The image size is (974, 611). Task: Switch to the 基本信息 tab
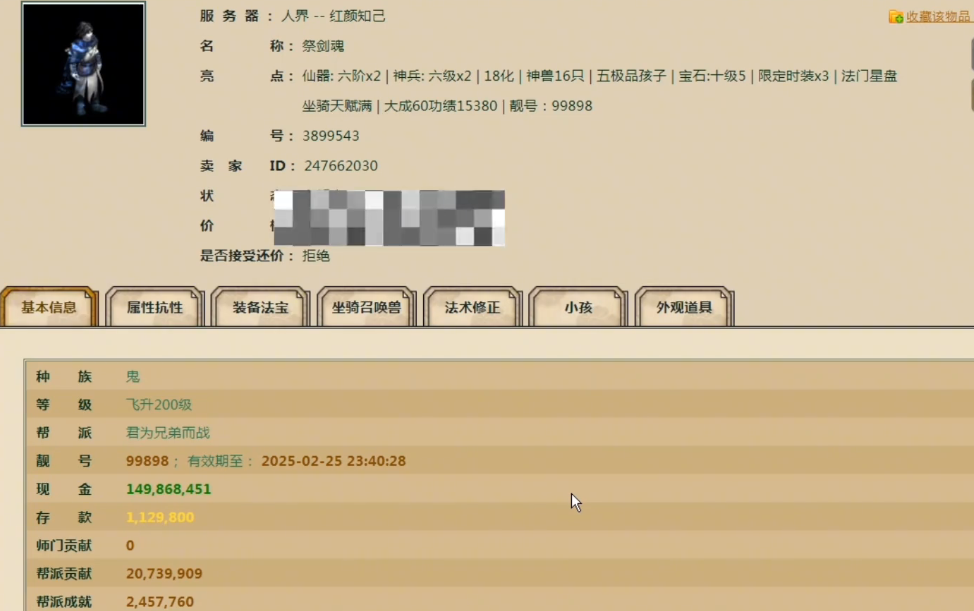pyautogui.click(x=49, y=308)
